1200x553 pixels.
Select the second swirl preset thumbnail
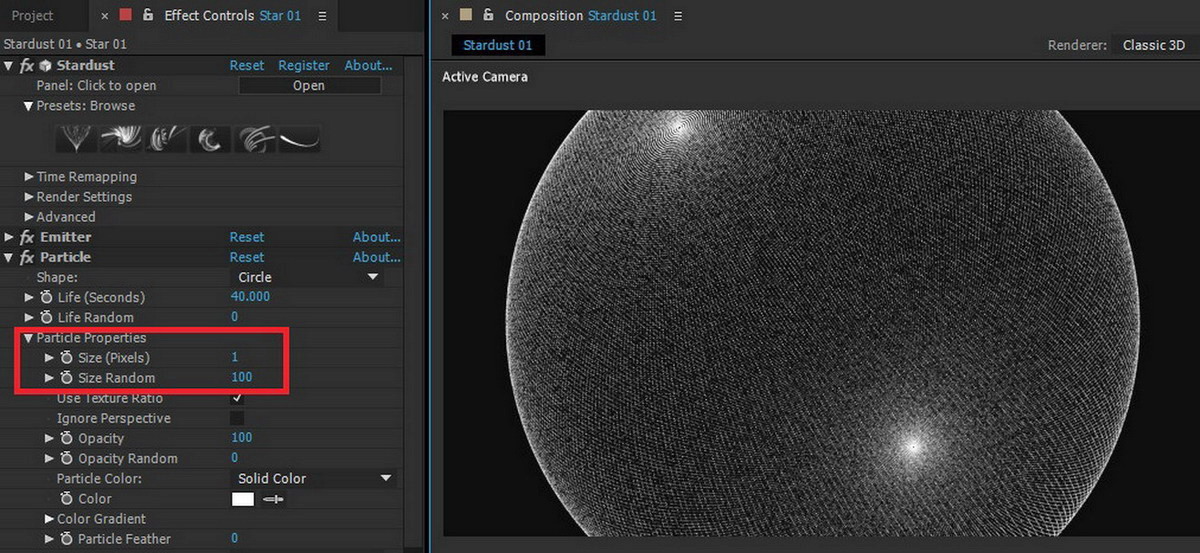pyautogui.click(x=121, y=138)
